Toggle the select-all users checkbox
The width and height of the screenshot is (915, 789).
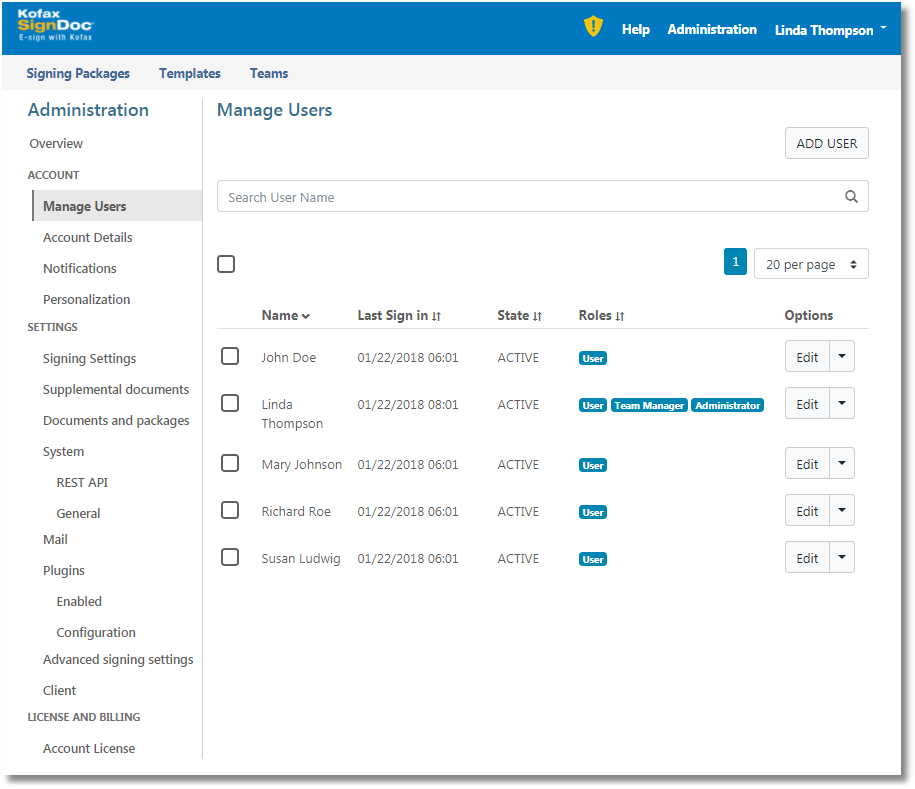[x=226, y=264]
